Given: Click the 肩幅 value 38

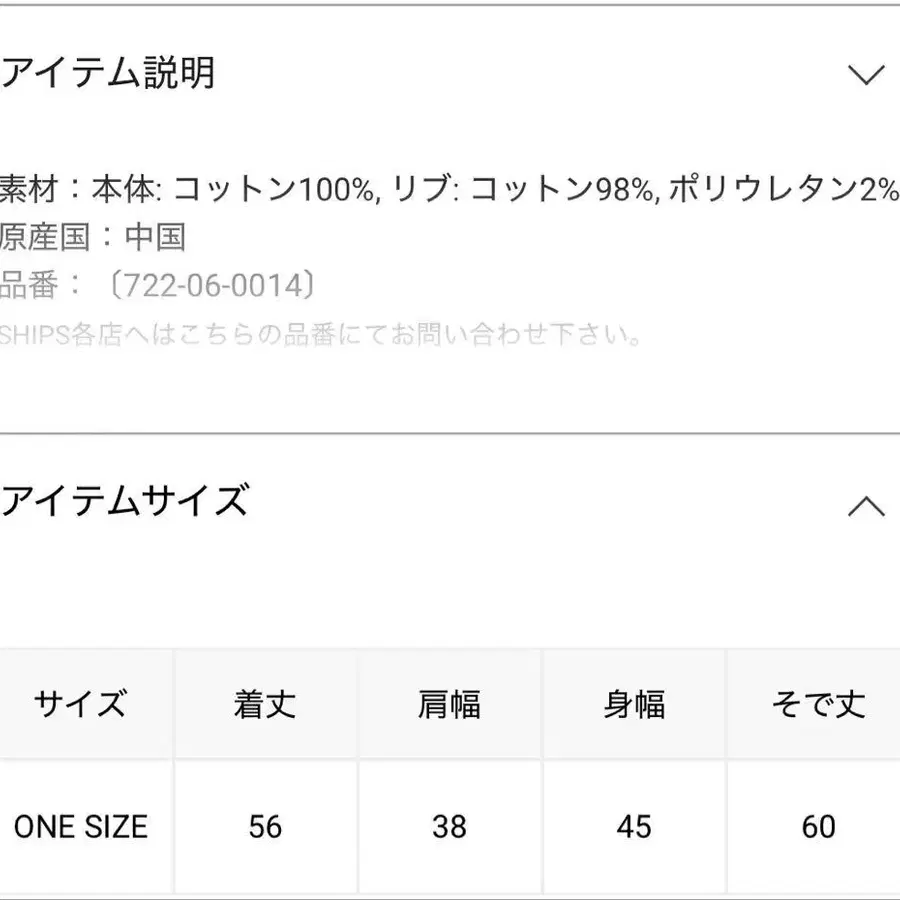Looking at the screenshot, I should coord(449,827).
